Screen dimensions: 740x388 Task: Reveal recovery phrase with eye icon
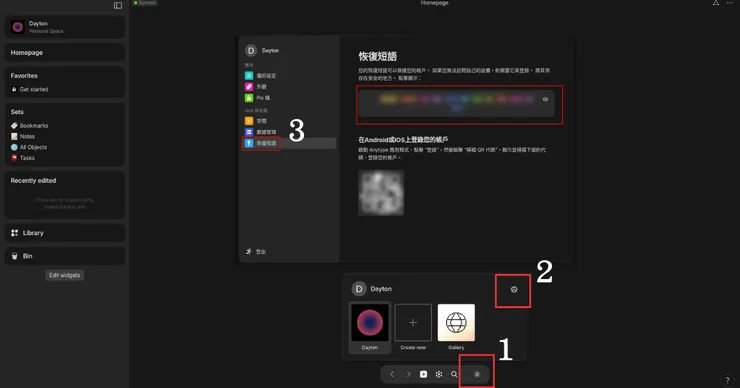click(545, 100)
